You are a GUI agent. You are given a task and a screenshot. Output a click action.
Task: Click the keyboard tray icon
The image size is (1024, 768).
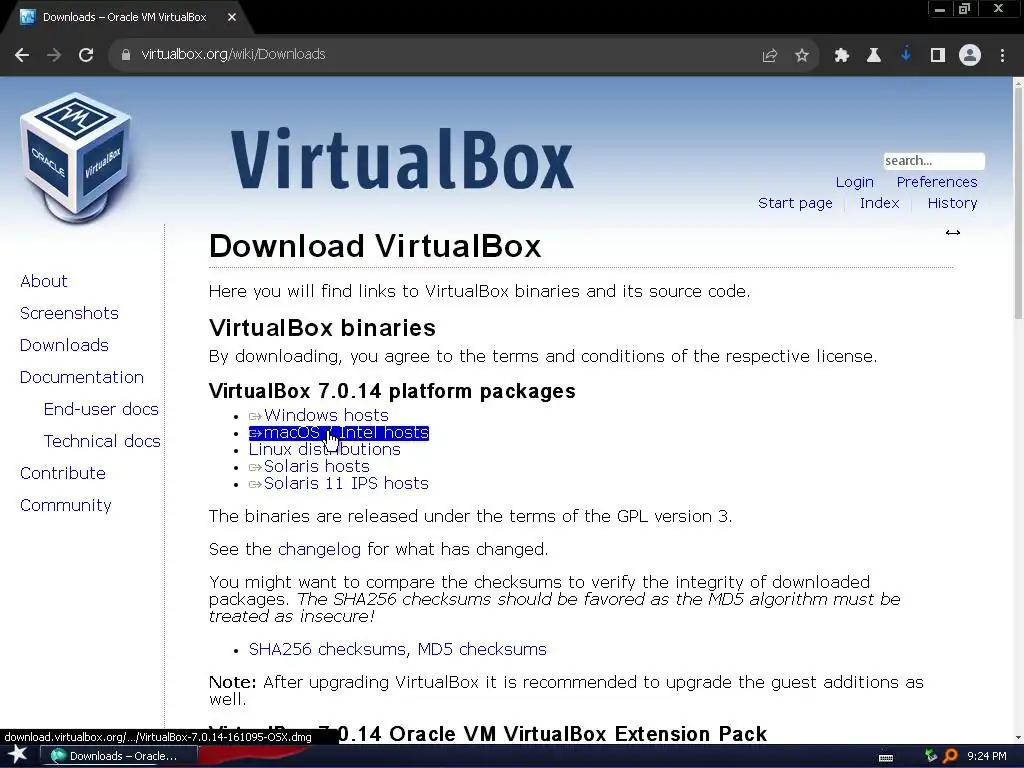[x=886, y=758]
